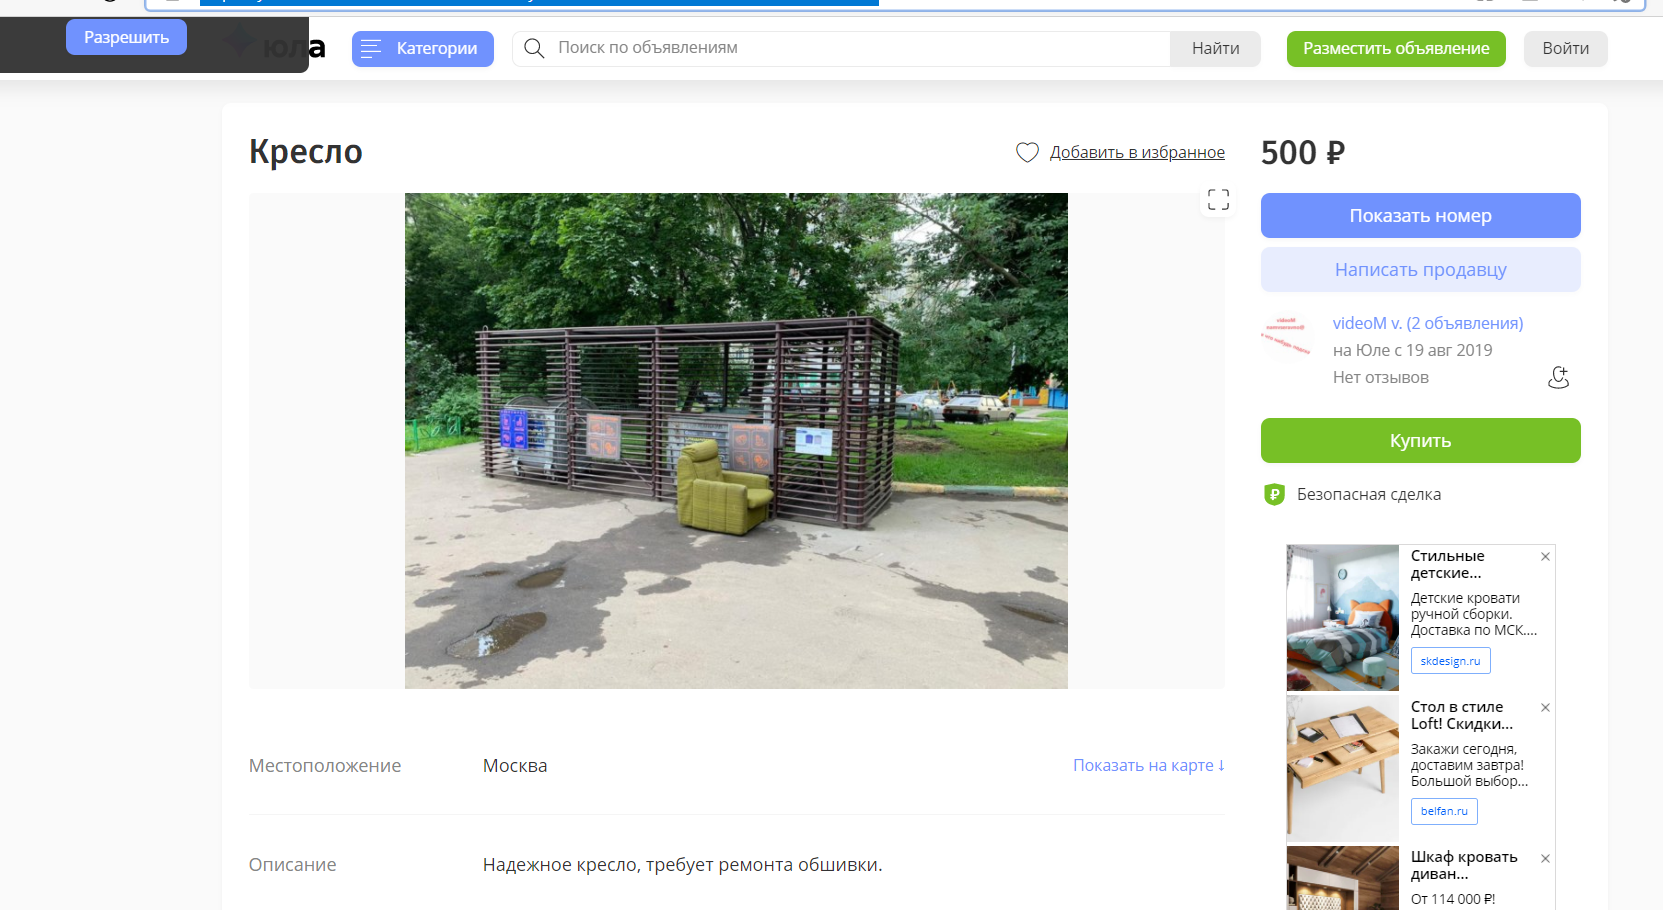Click the Стильные детские ad title
Viewport: 1663px width, 910px height.
tap(1448, 564)
